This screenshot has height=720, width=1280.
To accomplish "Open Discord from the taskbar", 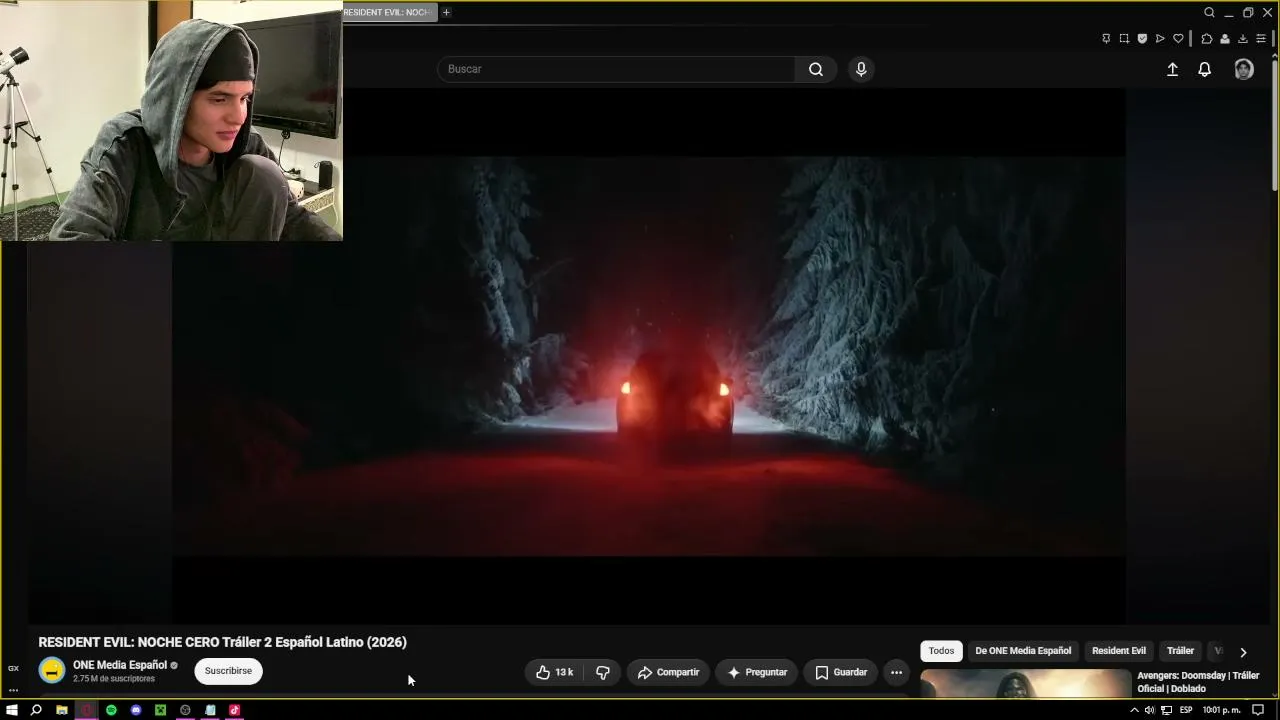I will click(x=136, y=710).
